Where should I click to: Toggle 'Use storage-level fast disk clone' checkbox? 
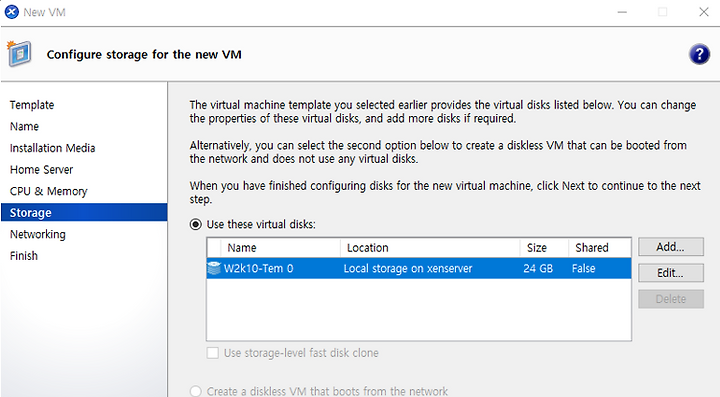point(213,353)
